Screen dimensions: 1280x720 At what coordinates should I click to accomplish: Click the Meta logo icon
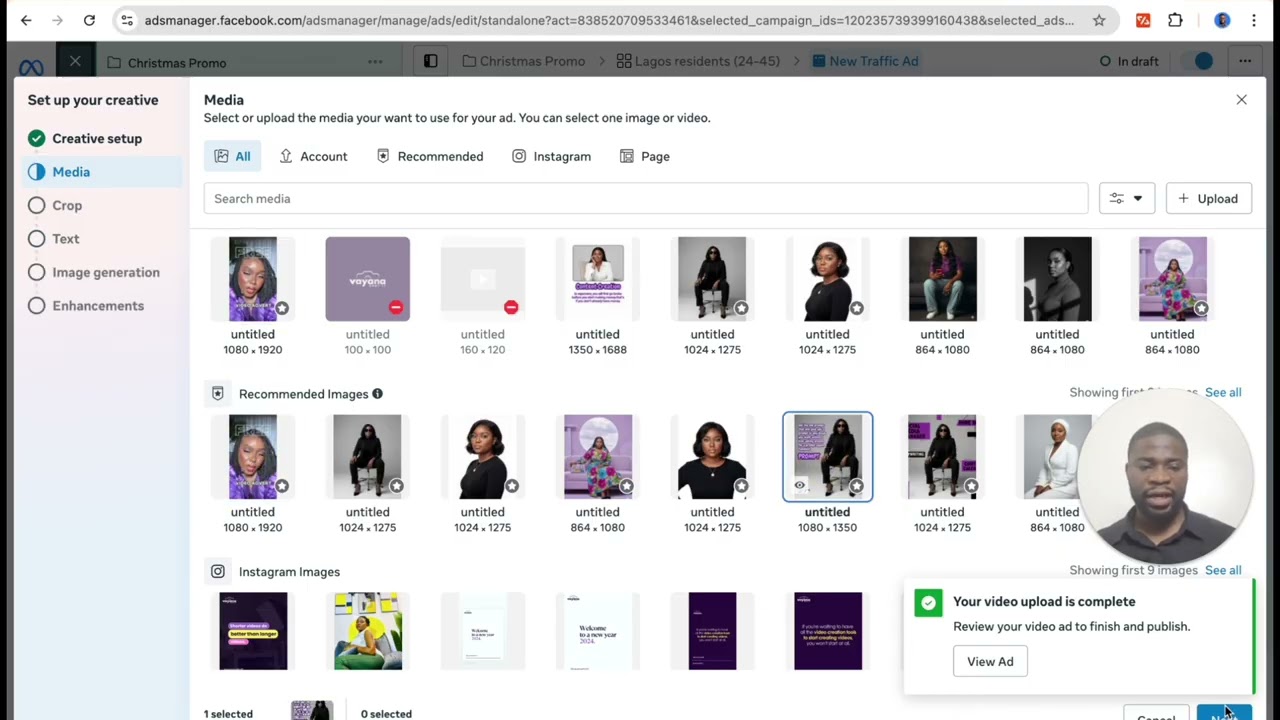[x=31, y=67]
